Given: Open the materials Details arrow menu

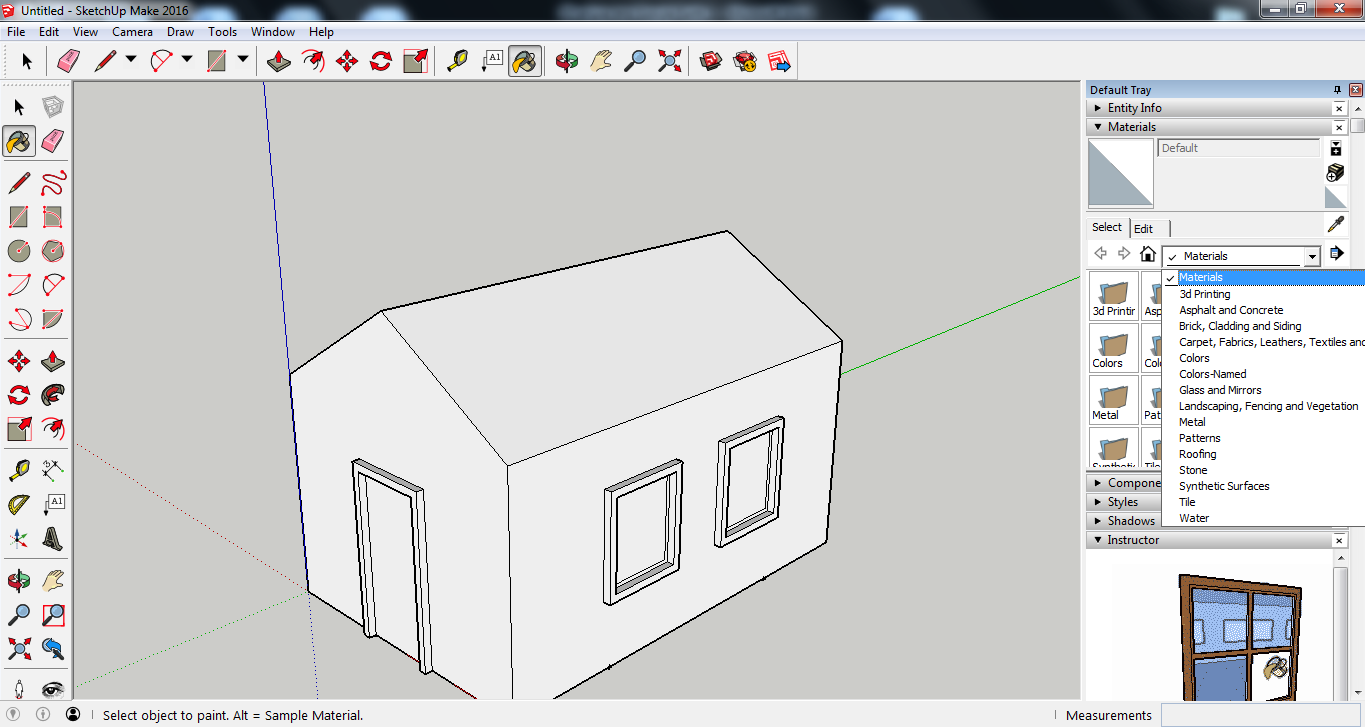Looking at the screenshot, I should (1336, 254).
